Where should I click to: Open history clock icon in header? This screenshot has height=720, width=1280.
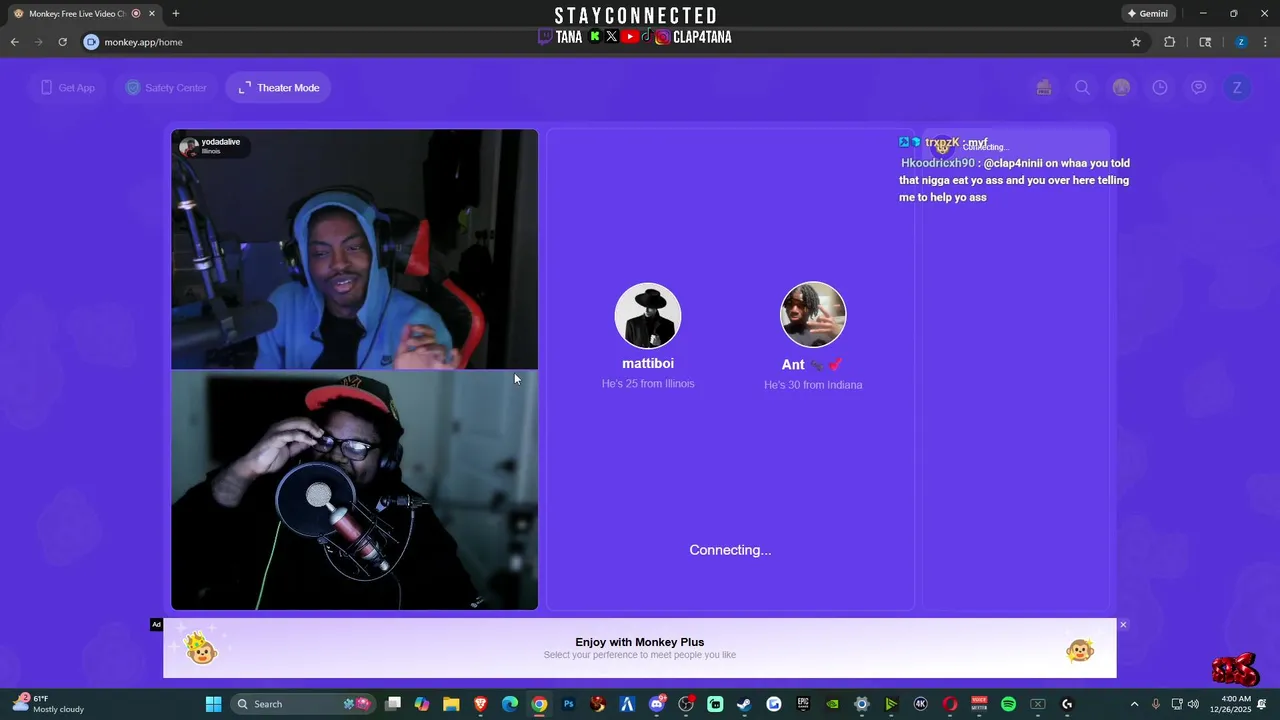tap(1160, 88)
